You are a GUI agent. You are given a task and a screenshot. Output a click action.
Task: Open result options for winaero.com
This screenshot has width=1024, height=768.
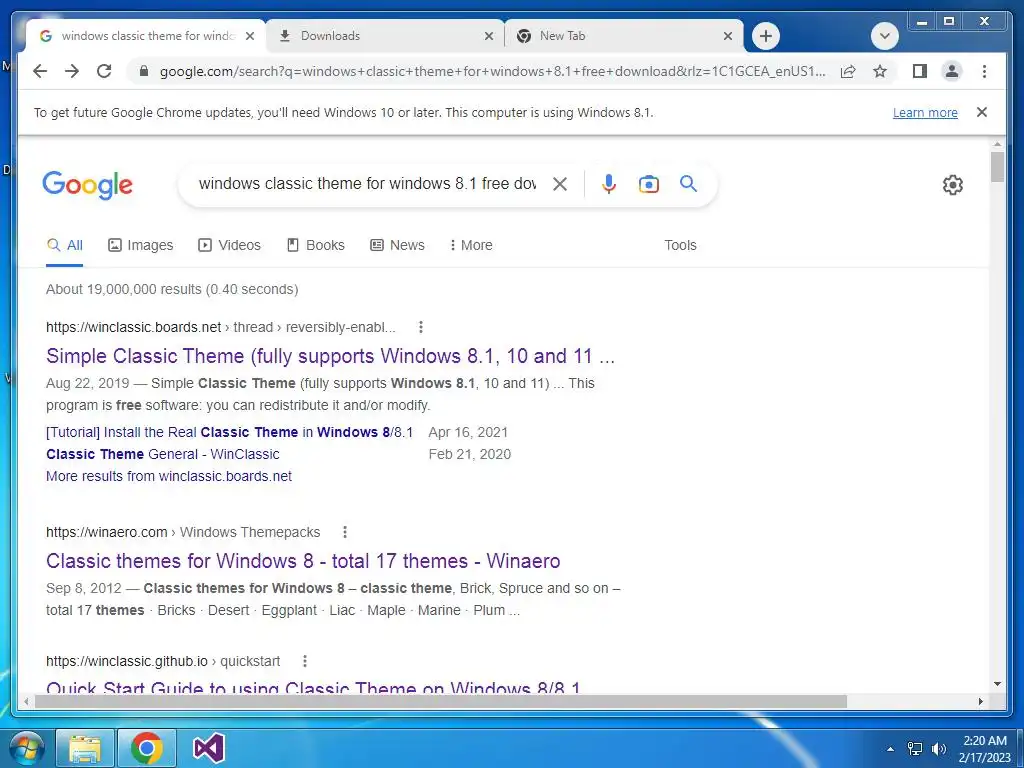pyautogui.click(x=345, y=532)
